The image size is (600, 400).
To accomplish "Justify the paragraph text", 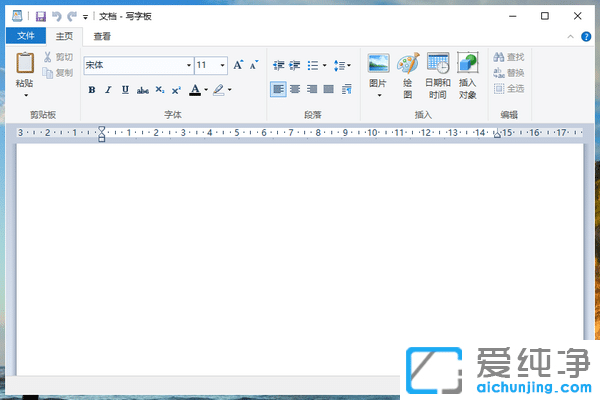I will (x=329, y=89).
